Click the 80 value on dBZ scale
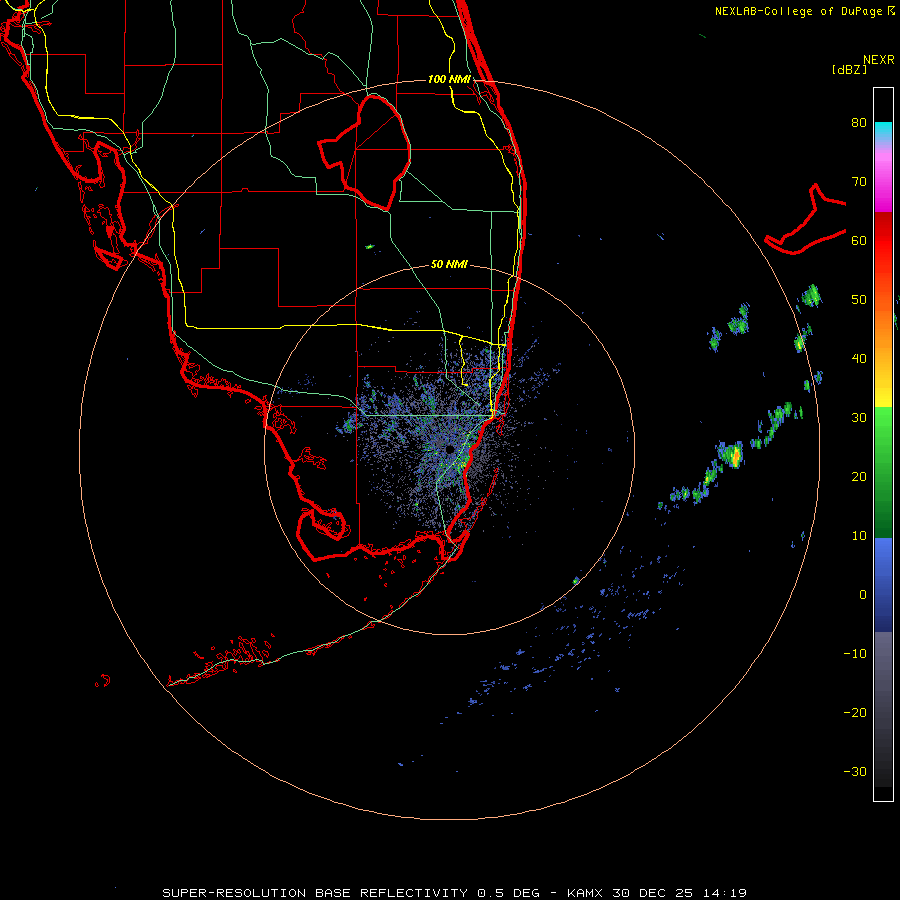The image size is (900, 900). click(859, 122)
